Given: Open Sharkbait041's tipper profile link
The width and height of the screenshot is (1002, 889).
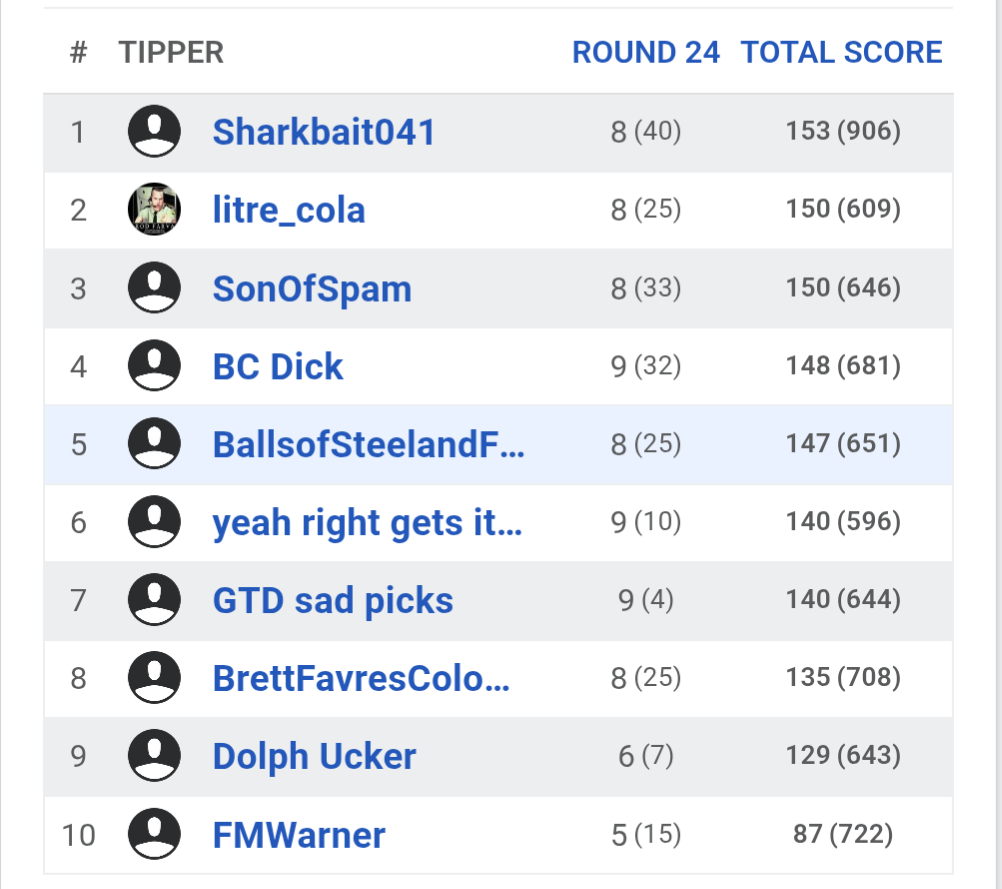Looking at the screenshot, I should (x=324, y=132).
